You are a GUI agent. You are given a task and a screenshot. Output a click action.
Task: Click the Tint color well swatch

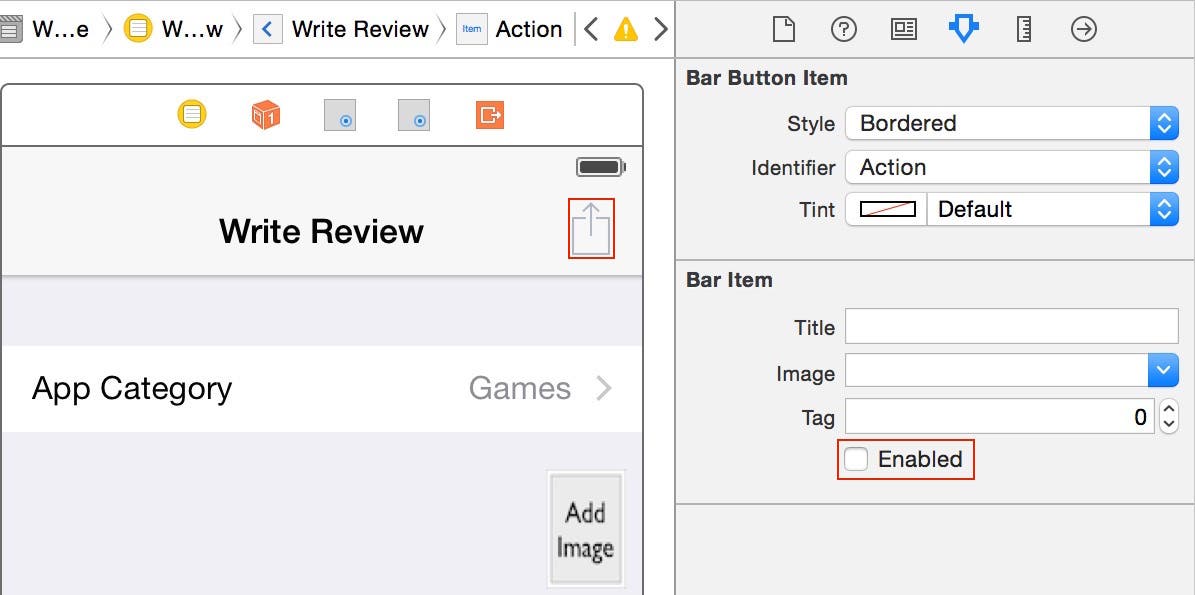pos(887,209)
